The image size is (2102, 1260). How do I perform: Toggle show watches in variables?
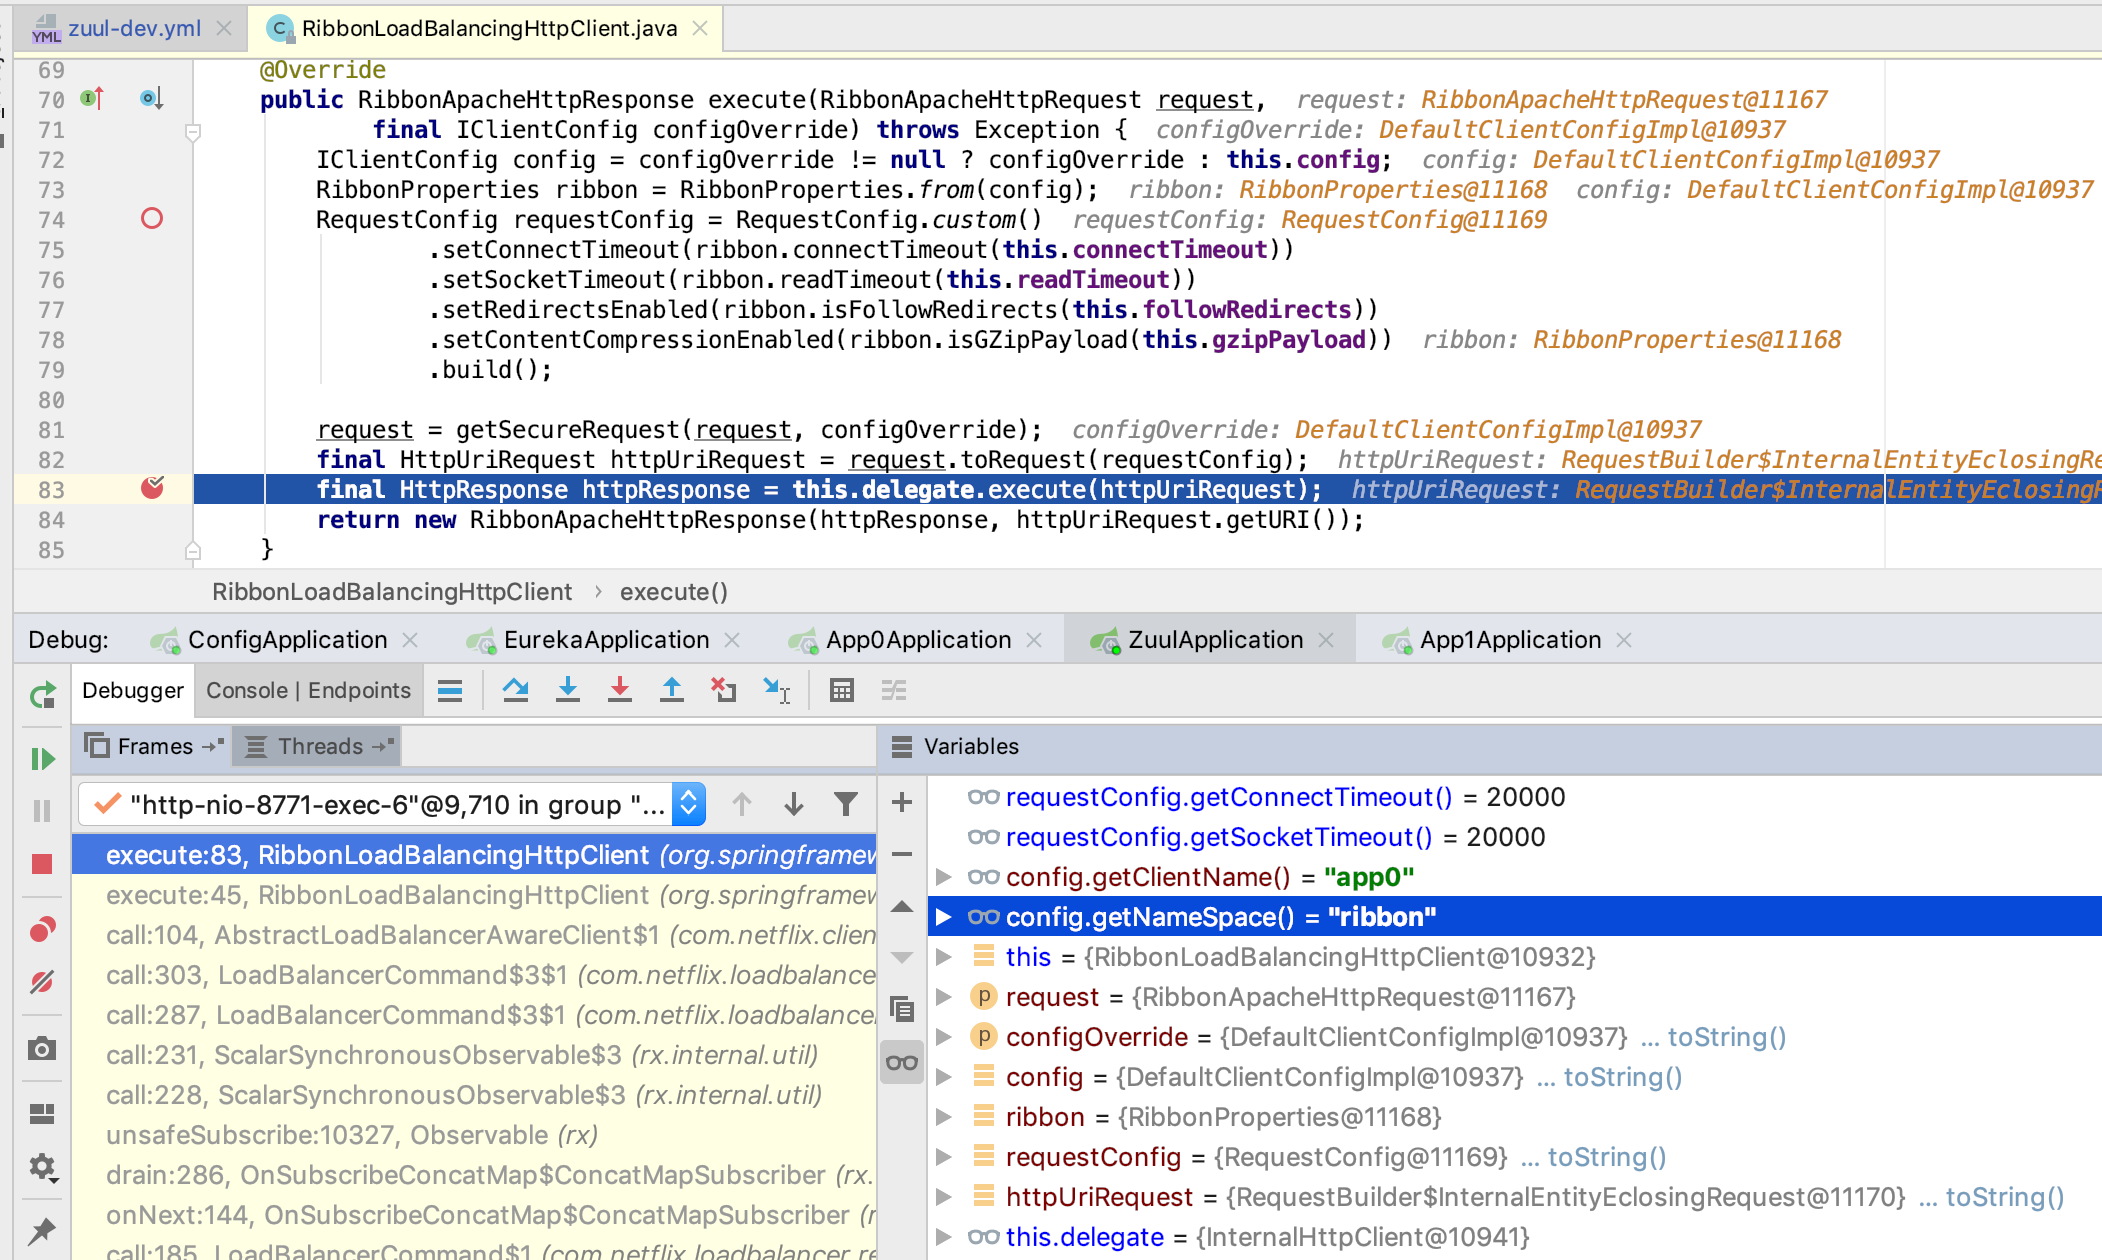pos(902,1062)
